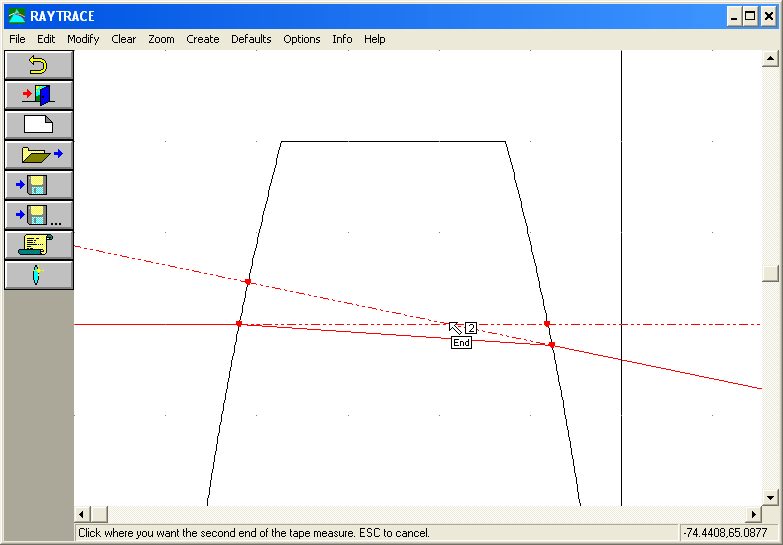Click the Exit door icon button
Viewport: 783px width, 545px height.
point(38,95)
